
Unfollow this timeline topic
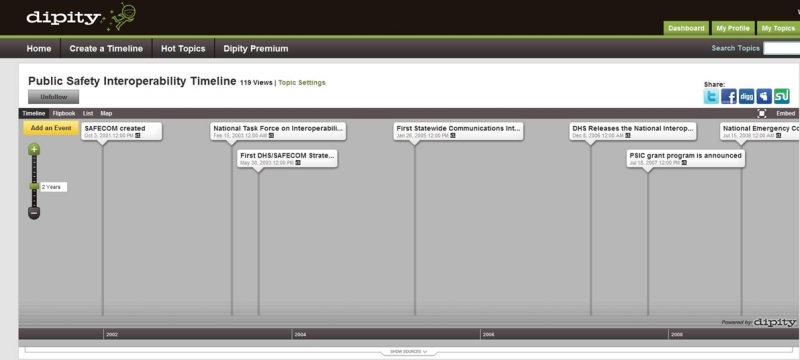54,97
